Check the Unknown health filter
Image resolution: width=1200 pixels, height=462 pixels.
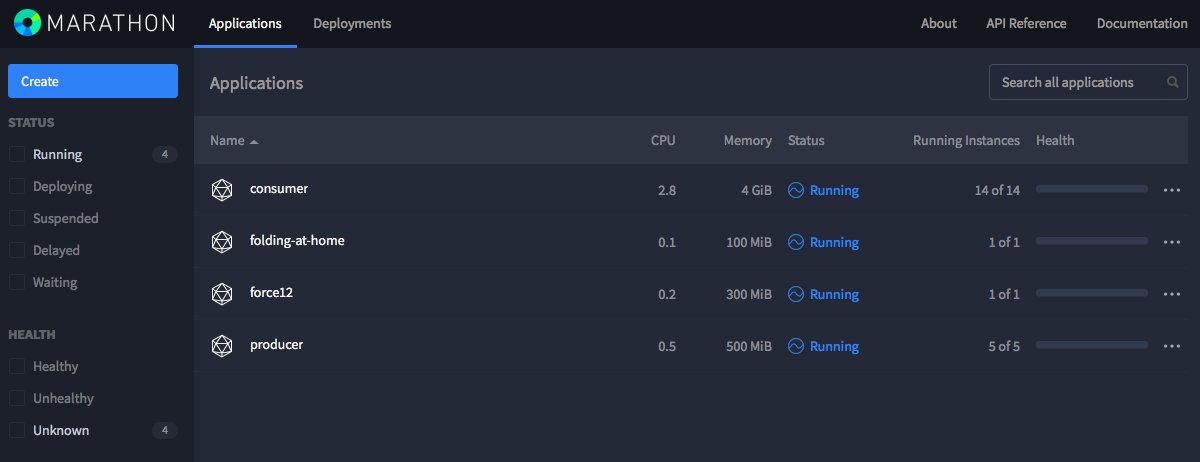coord(17,430)
